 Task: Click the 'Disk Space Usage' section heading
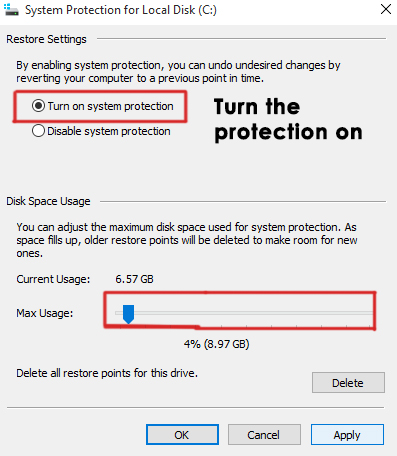pyautogui.click(x=48, y=201)
